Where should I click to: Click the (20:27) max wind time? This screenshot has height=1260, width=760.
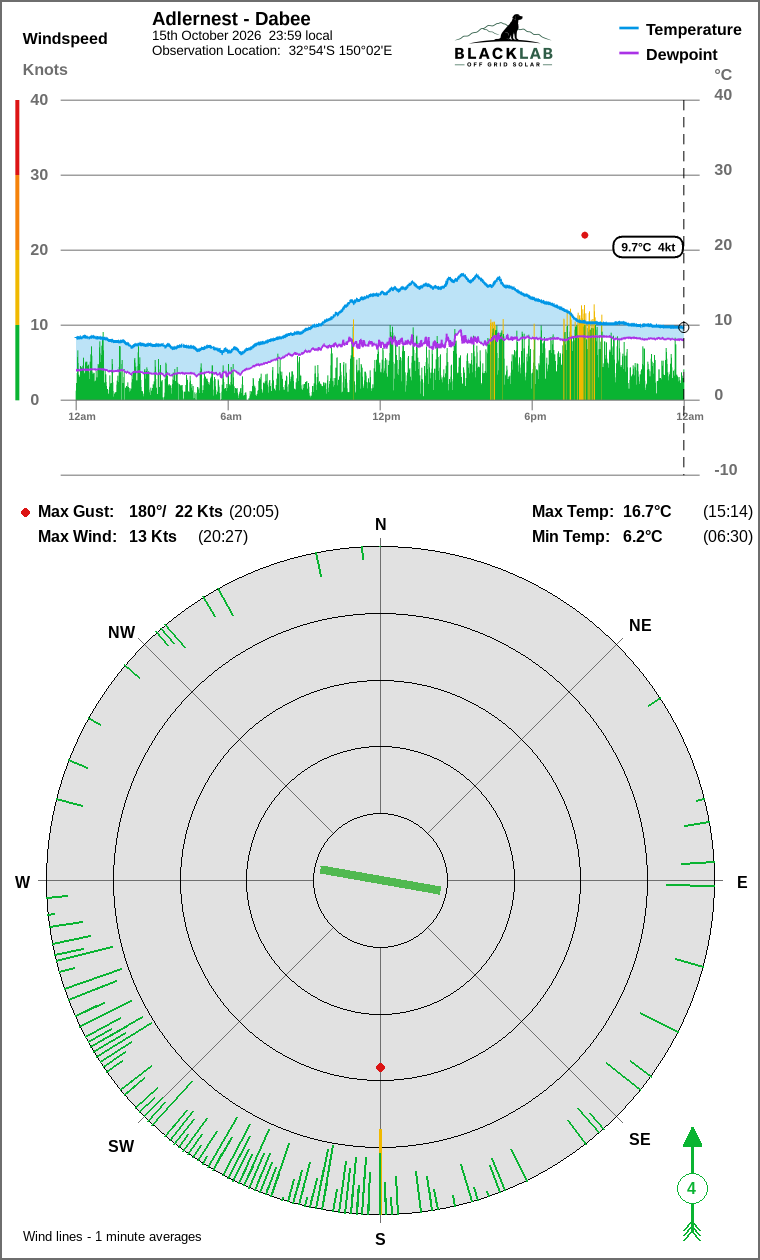pos(223,537)
